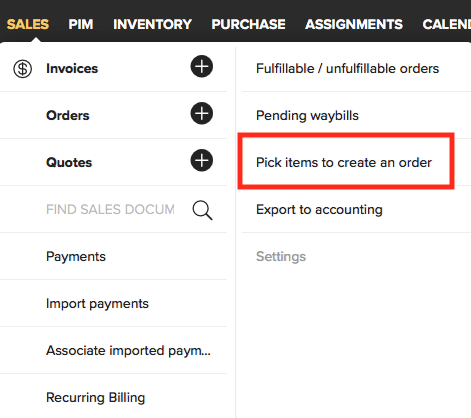Go to Pending waybills
This screenshot has width=471, height=418.
click(307, 116)
